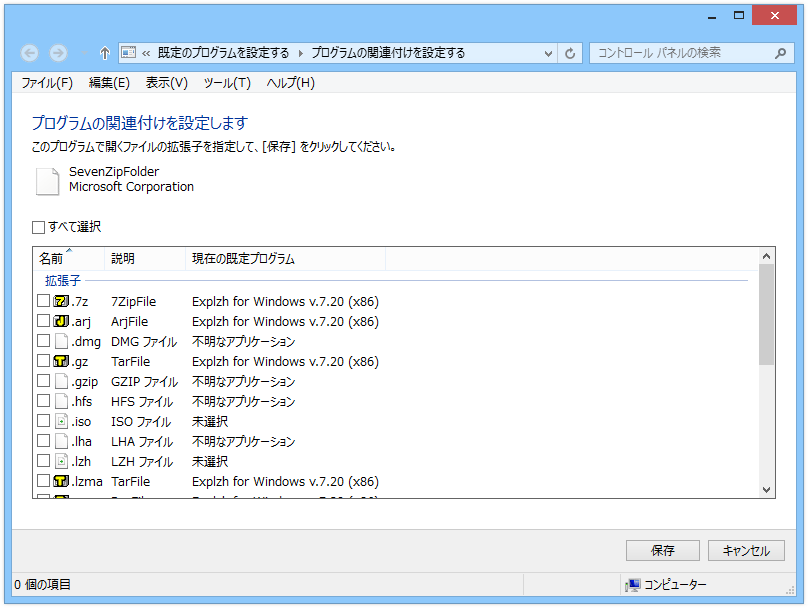Select the GZIP ファイル description
809x610 pixels.
(144, 382)
